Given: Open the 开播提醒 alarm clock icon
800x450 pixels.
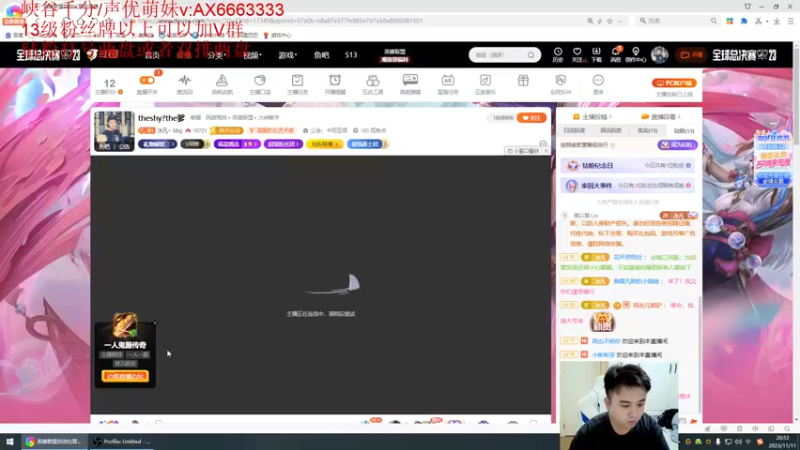Looking at the screenshot, I should pos(335,81).
